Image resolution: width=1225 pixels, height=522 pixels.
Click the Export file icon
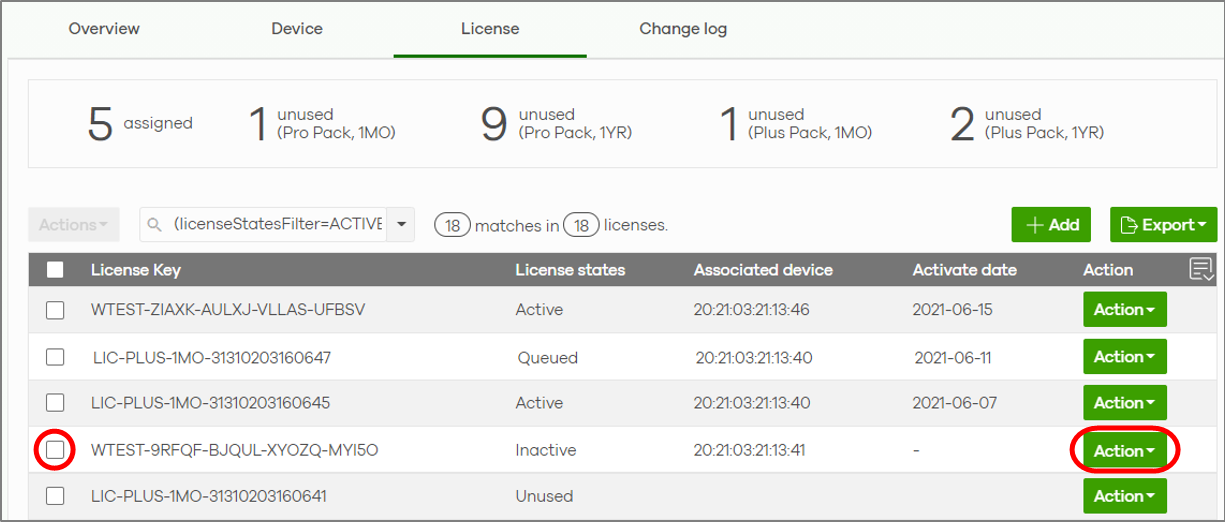tap(1129, 225)
